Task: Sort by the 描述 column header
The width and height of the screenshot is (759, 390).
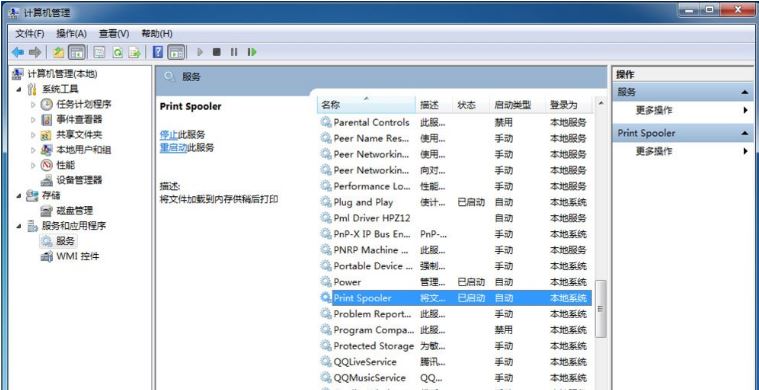Action: tap(435, 105)
